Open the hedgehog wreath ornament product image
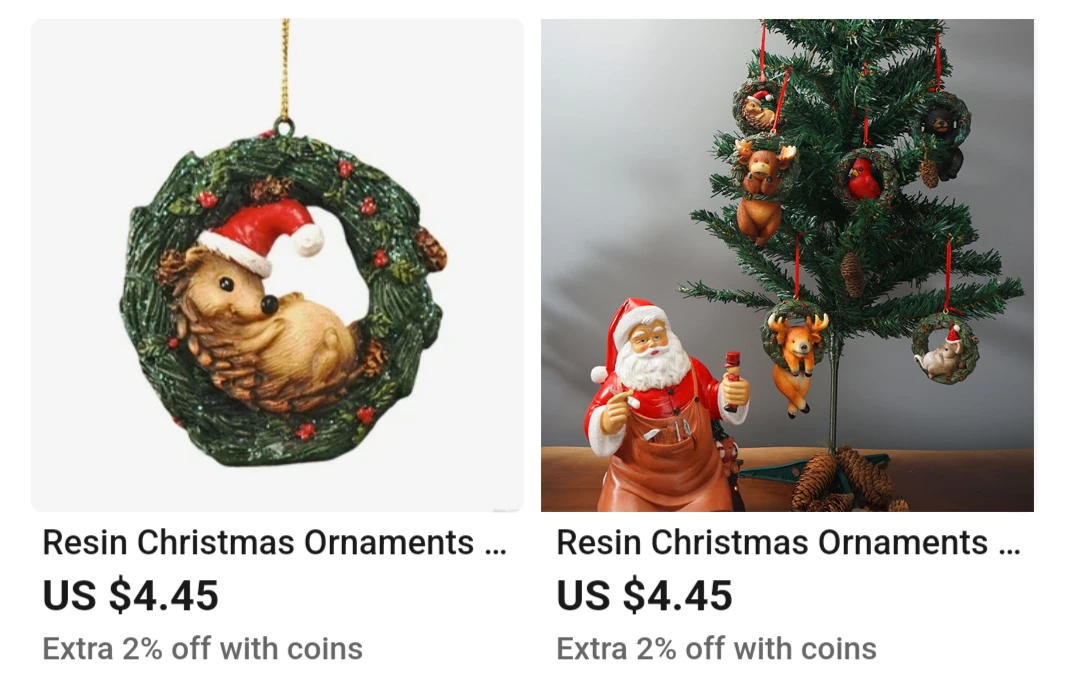 tap(277, 265)
